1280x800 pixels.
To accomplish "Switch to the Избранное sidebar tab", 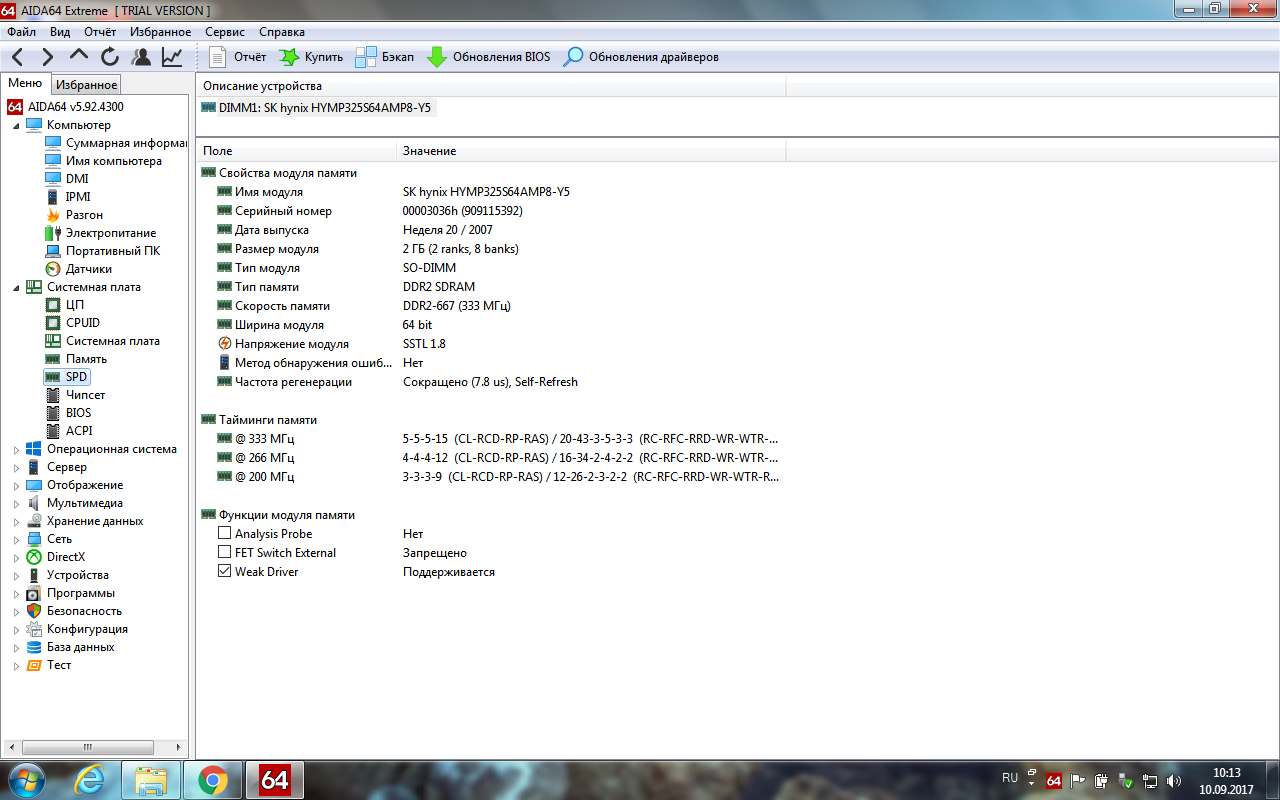I will (x=86, y=85).
